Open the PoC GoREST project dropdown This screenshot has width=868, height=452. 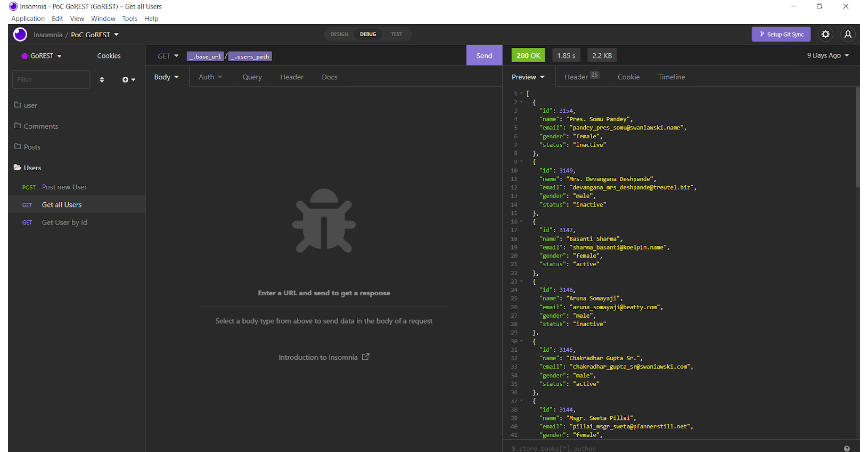pos(95,35)
